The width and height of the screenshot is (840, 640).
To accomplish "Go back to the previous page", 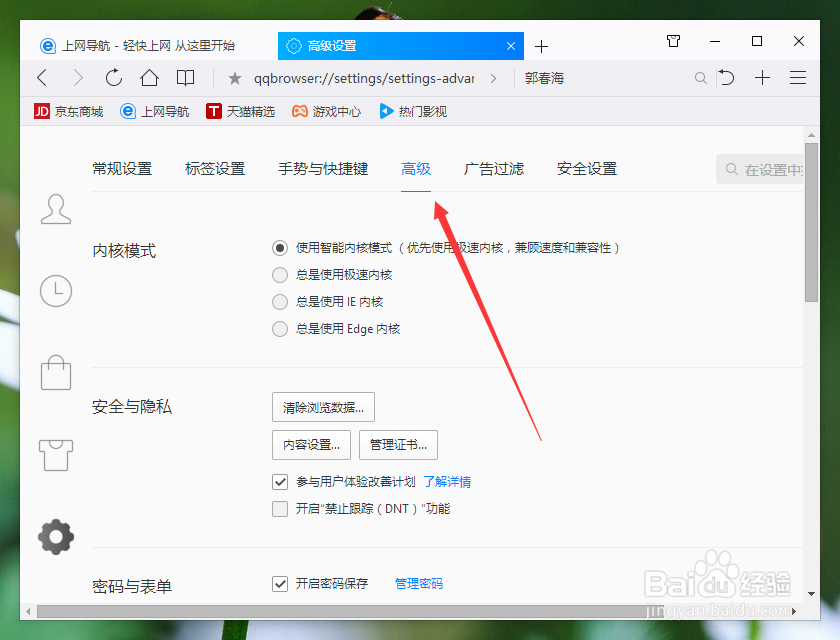I will [x=42, y=78].
